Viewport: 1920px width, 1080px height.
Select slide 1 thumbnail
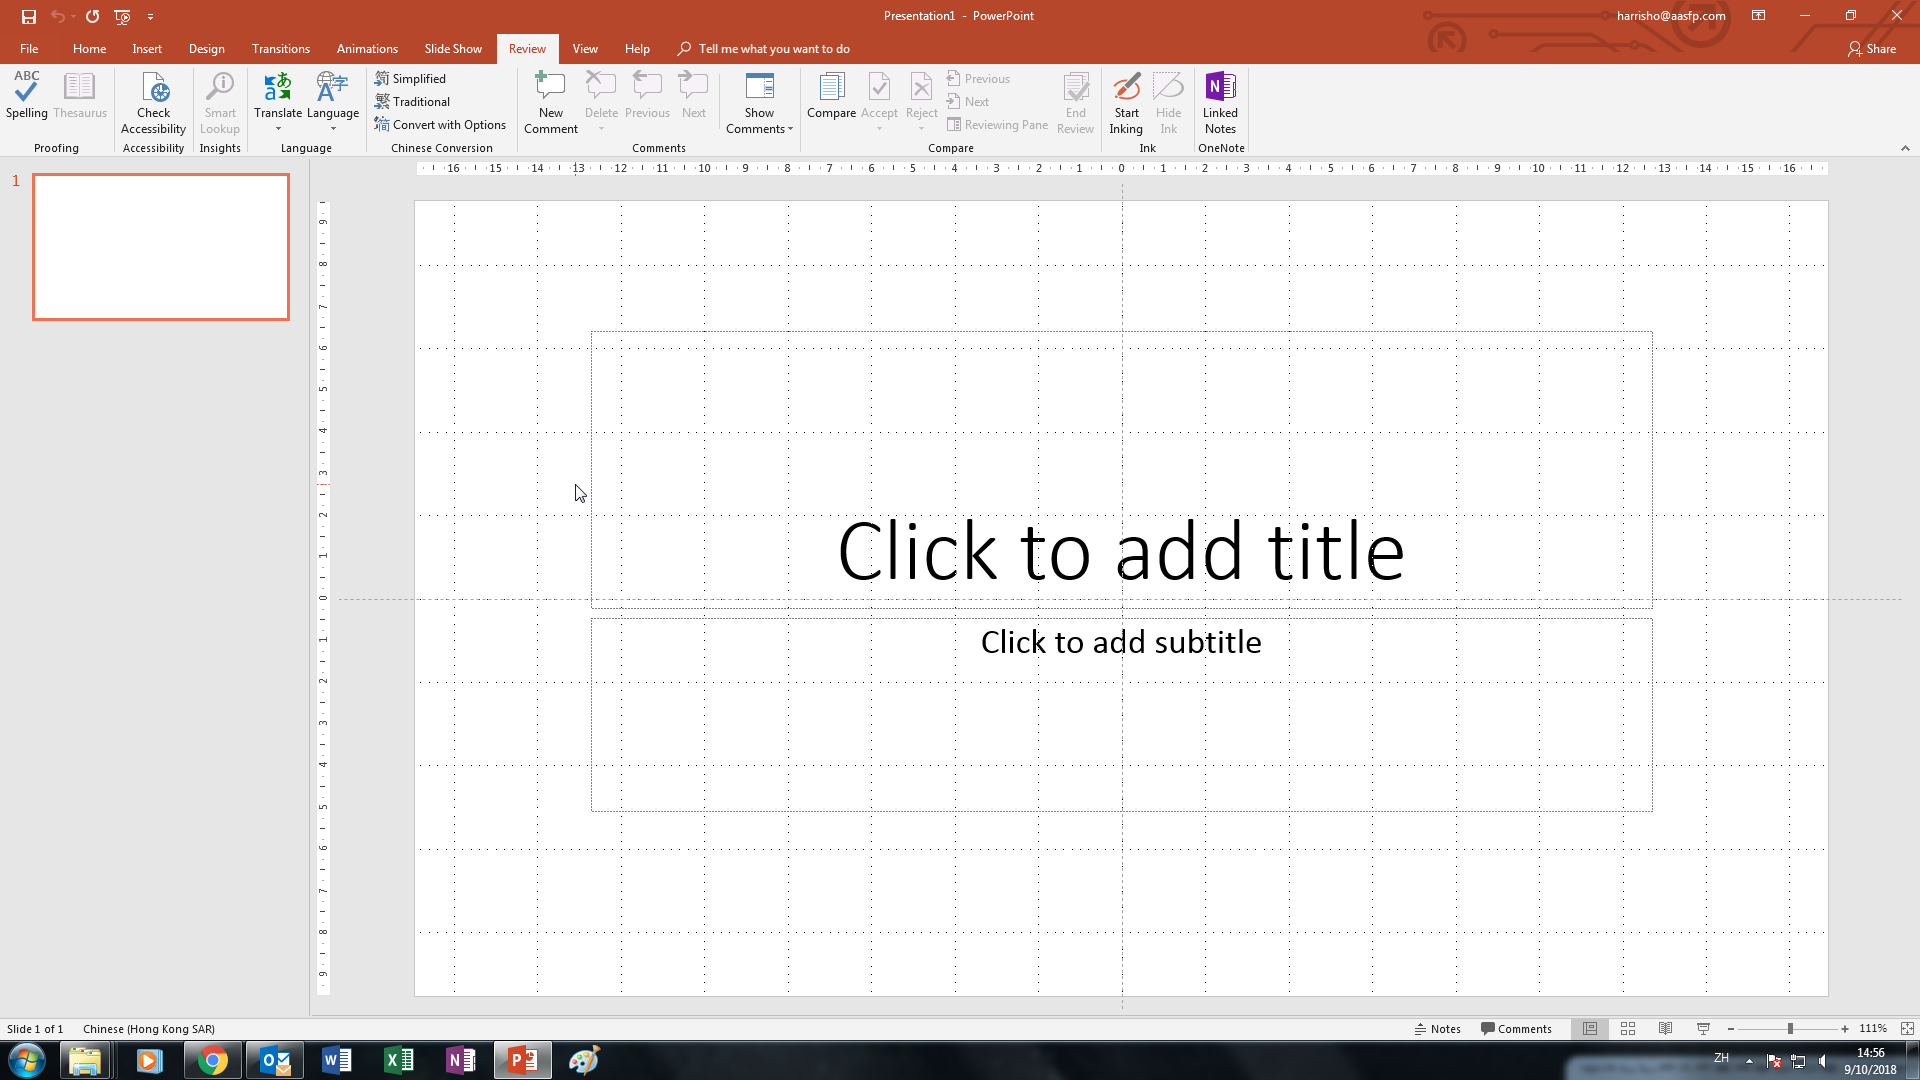(161, 247)
